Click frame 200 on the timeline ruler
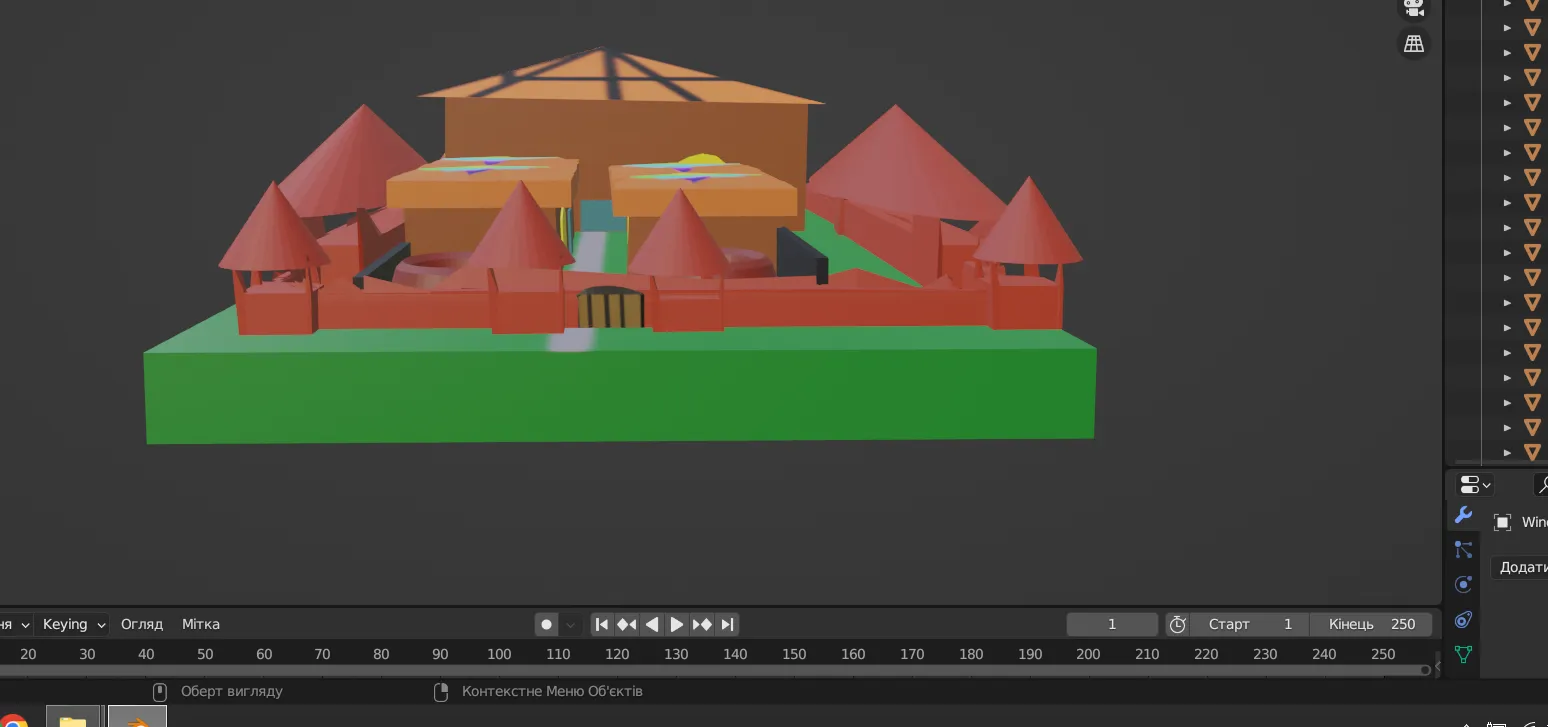1548x727 pixels. 1088,654
